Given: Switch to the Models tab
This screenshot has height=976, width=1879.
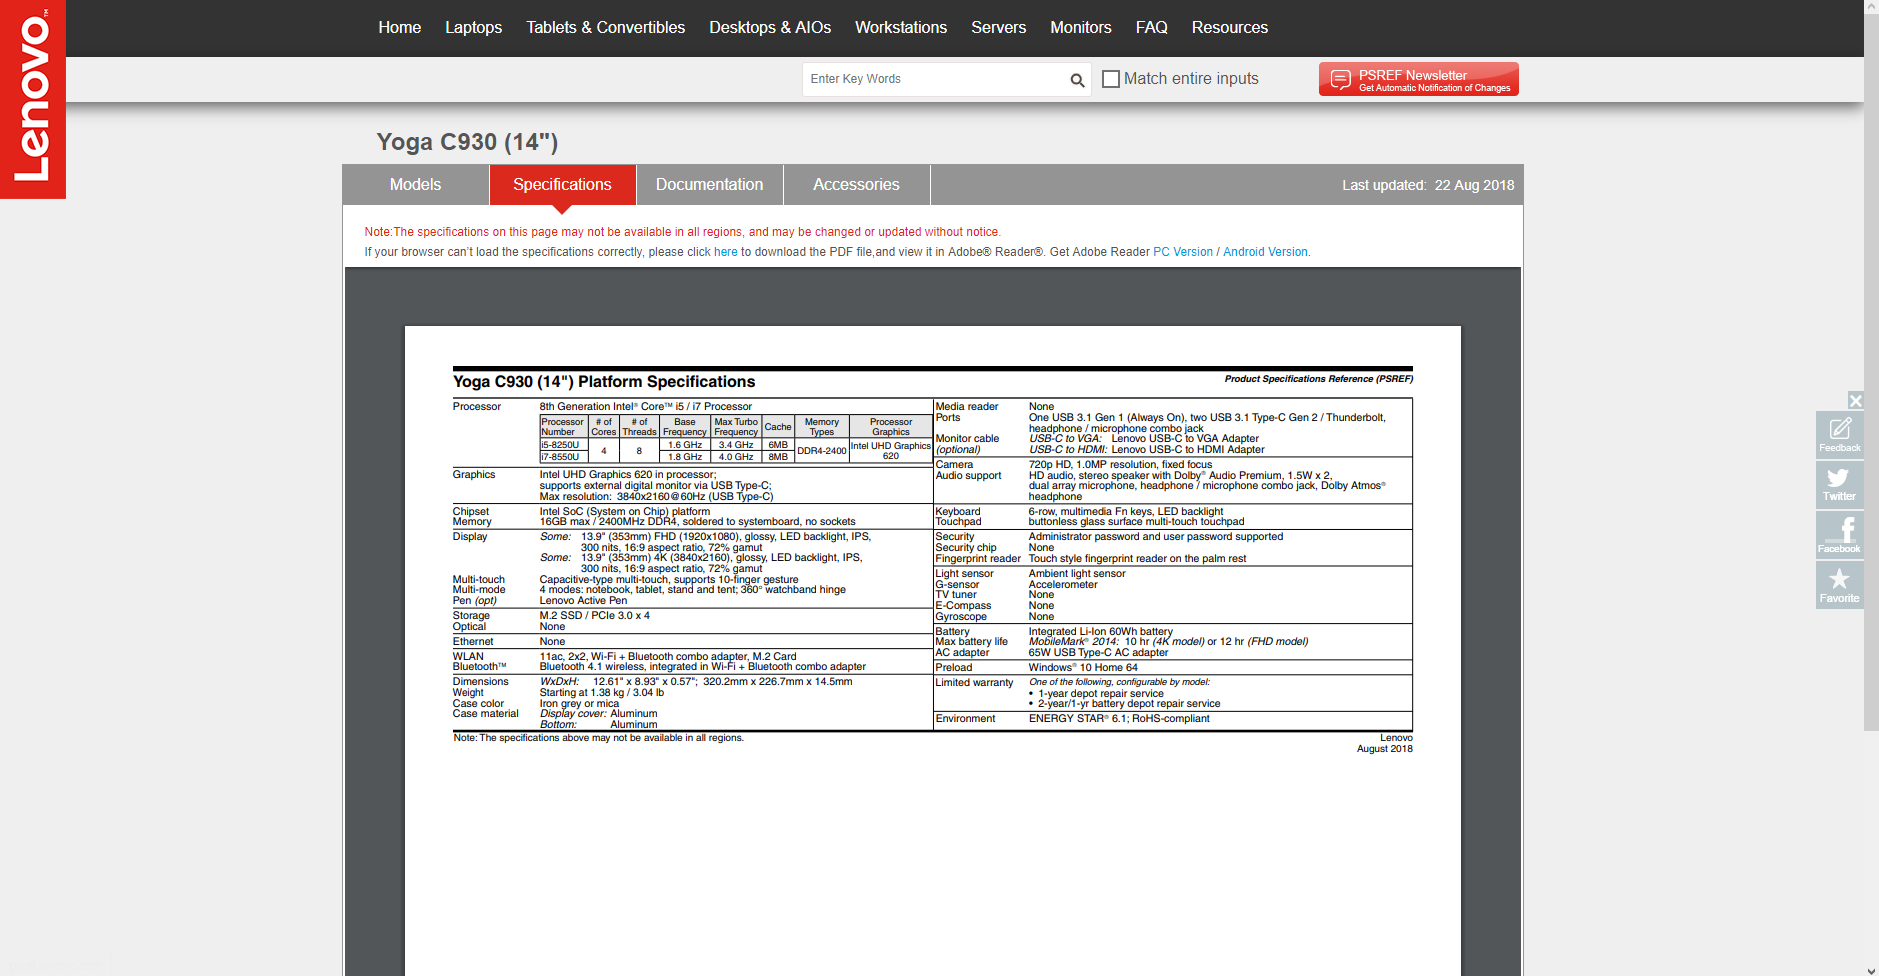Looking at the screenshot, I should tap(416, 185).
